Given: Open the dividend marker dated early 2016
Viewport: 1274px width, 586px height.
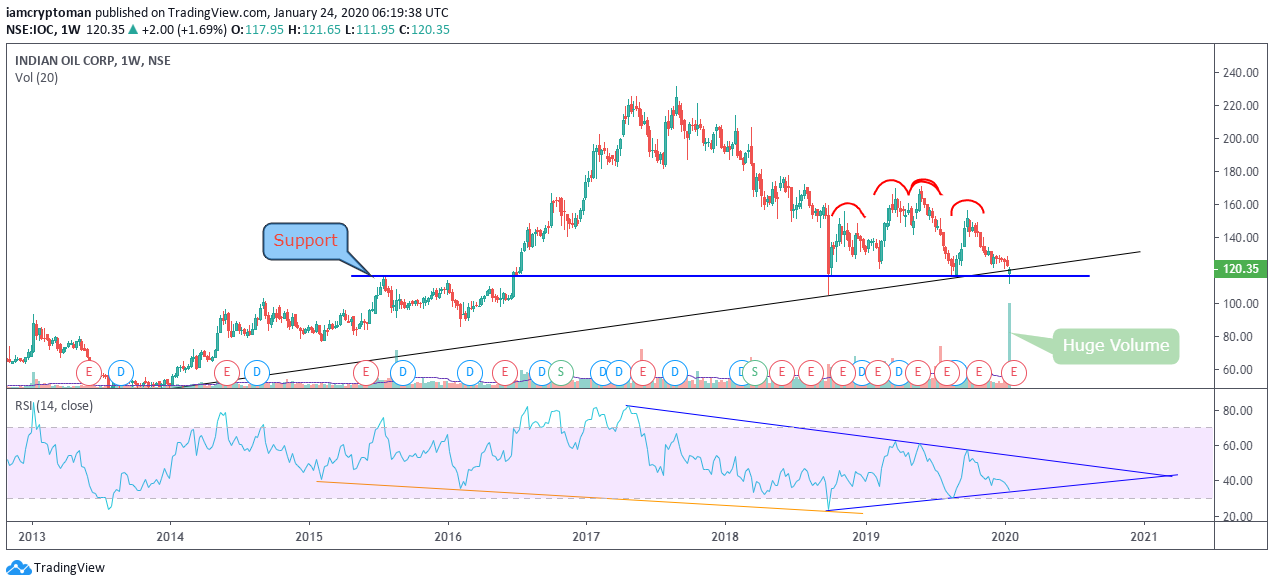Looking at the screenshot, I should tap(470, 373).
